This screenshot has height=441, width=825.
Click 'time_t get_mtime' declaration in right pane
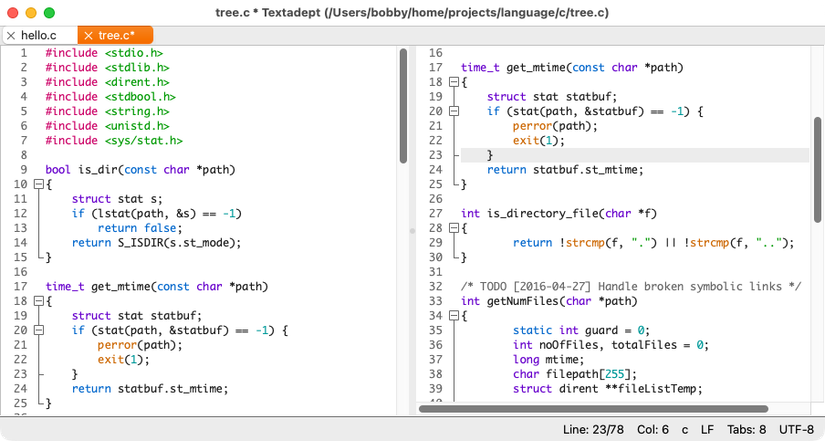(x=572, y=68)
